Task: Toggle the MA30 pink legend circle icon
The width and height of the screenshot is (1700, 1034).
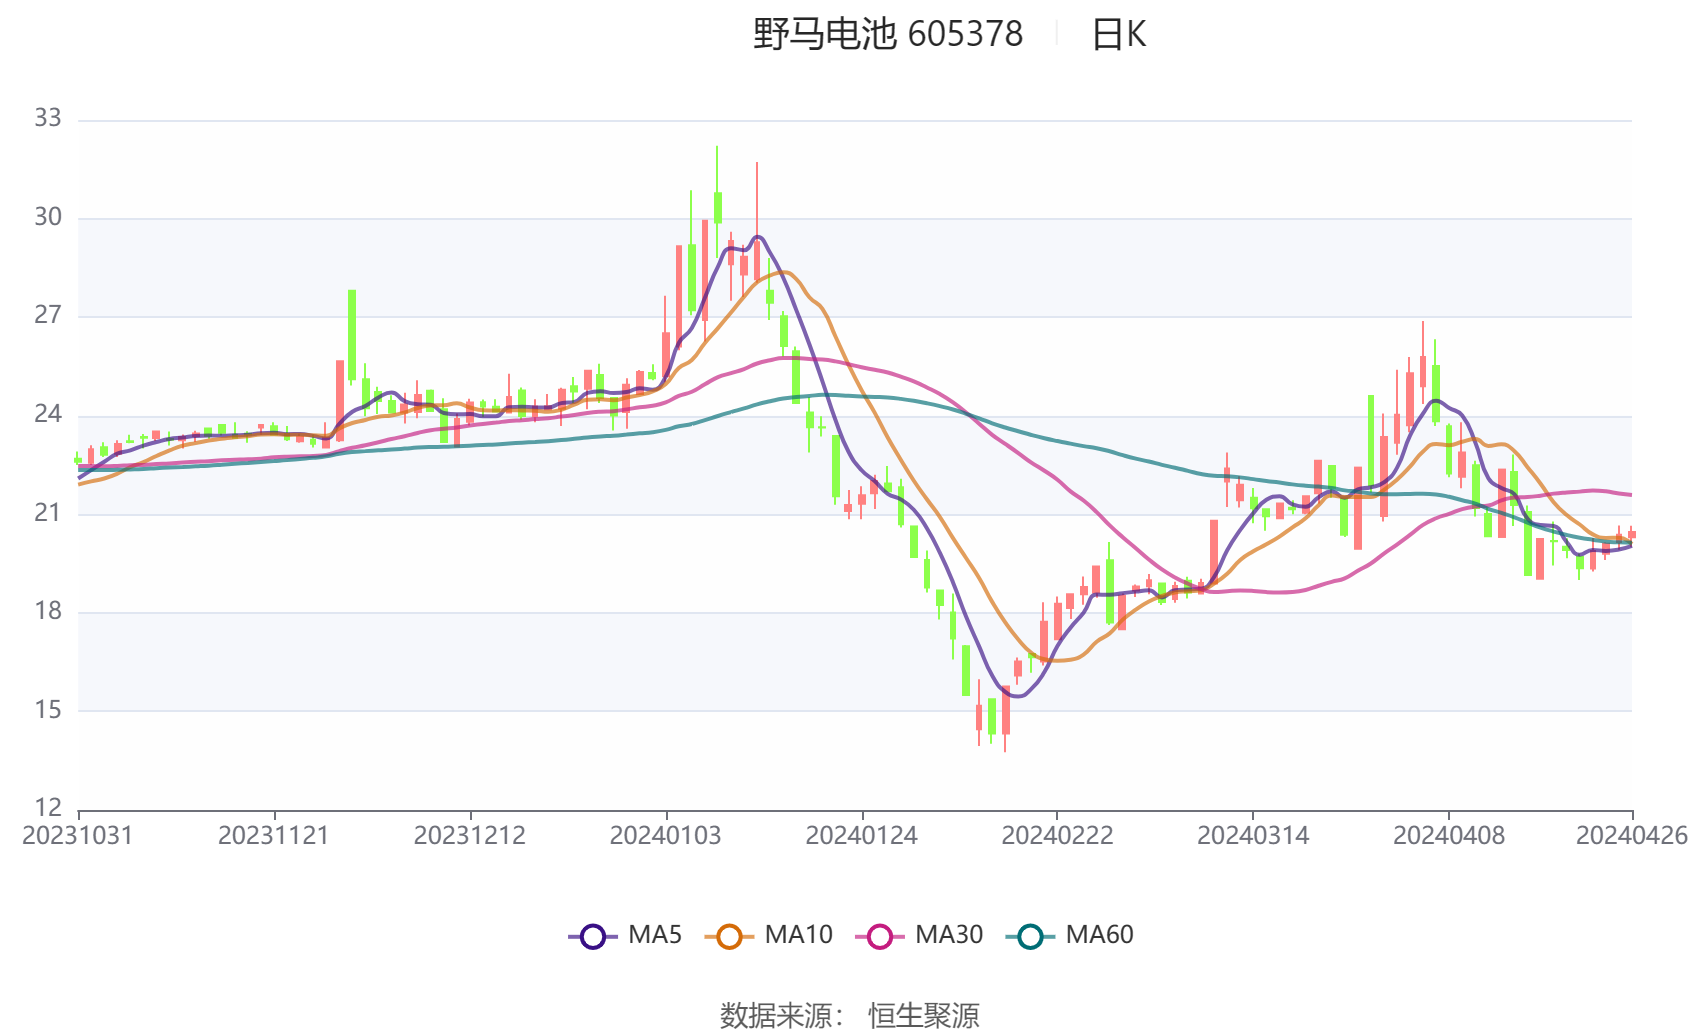Action: [880, 937]
